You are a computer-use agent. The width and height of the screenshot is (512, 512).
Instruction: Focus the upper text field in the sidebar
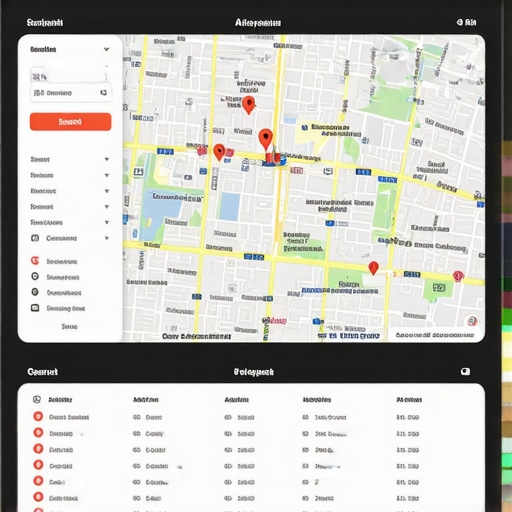(x=69, y=76)
